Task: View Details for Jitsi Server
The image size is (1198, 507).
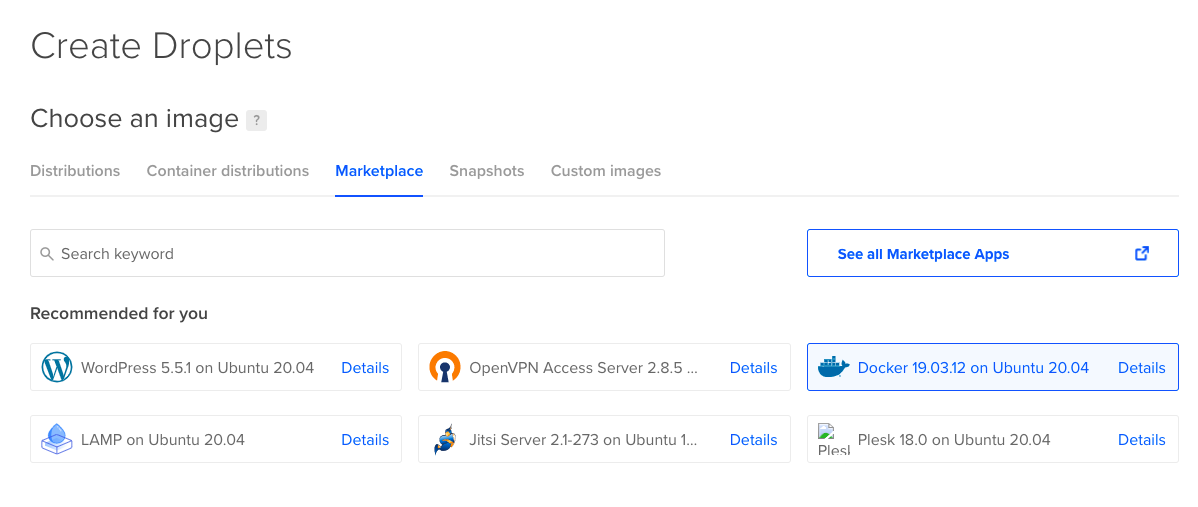Action: pos(753,440)
